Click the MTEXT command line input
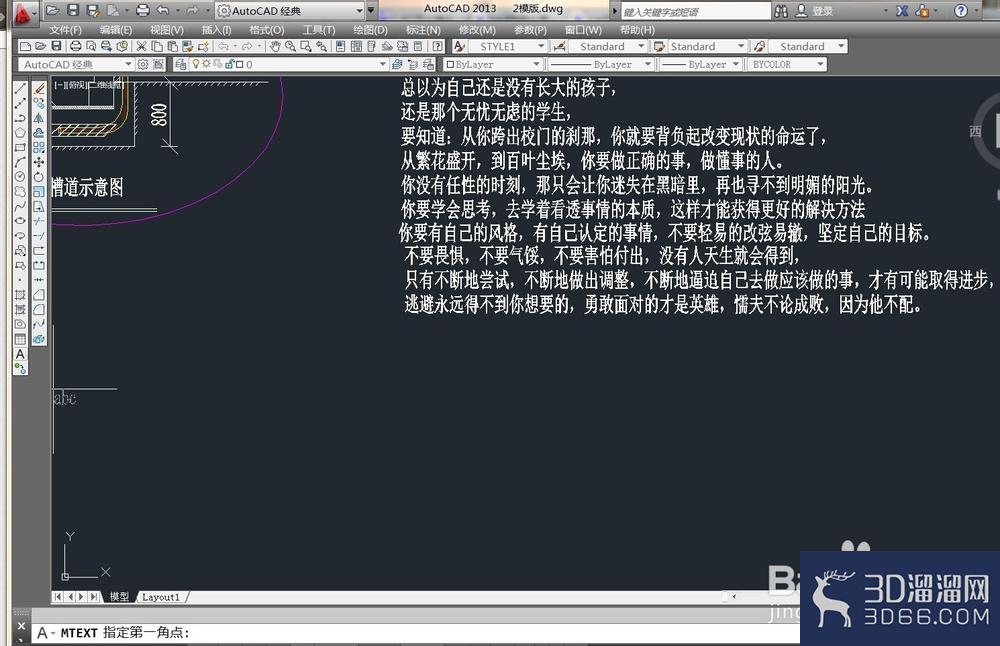The image size is (1000, 646). click(x=415, y=633)
